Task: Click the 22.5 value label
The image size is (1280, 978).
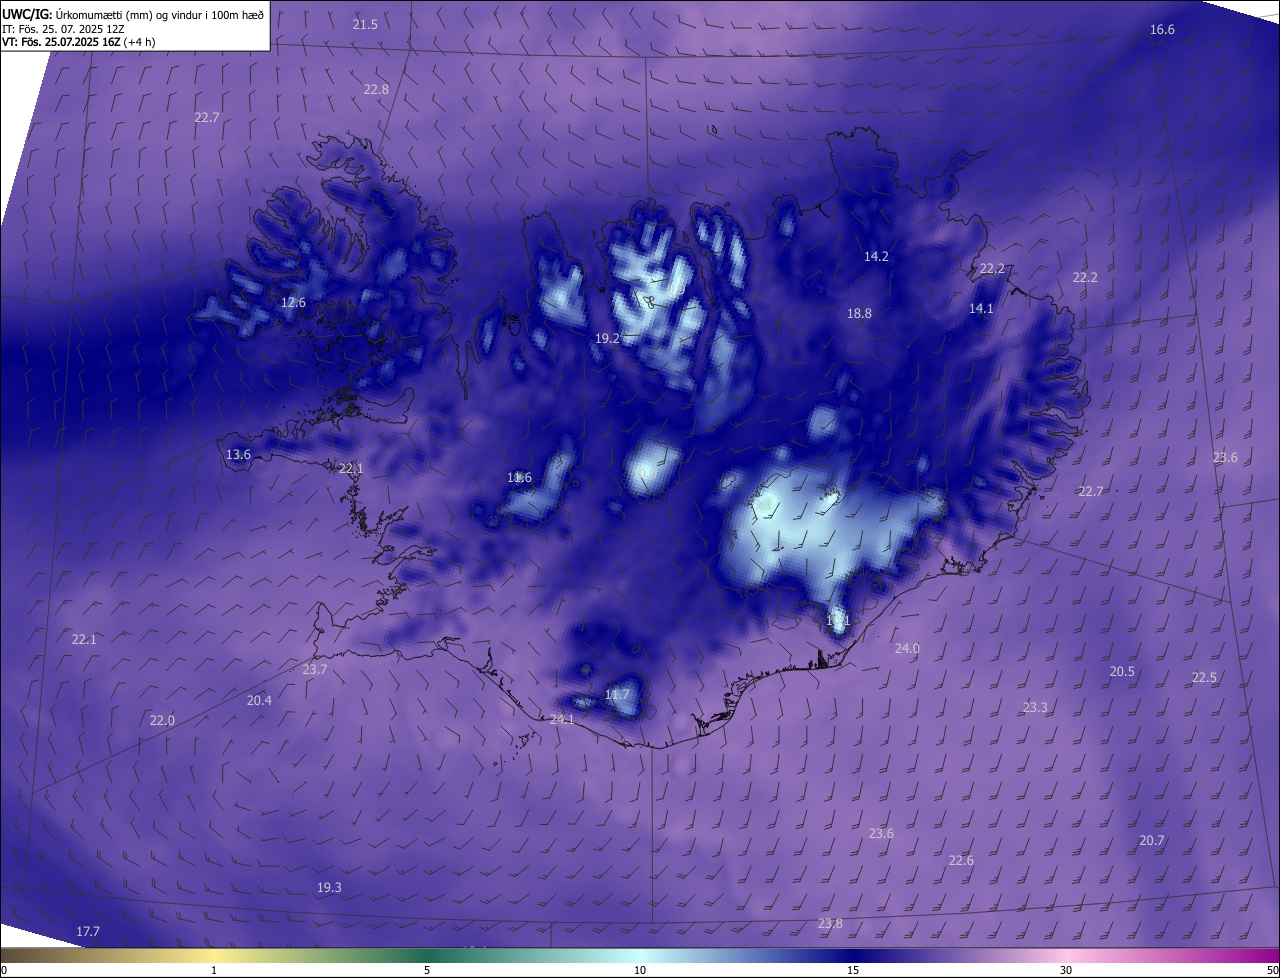Action: 1204,678
